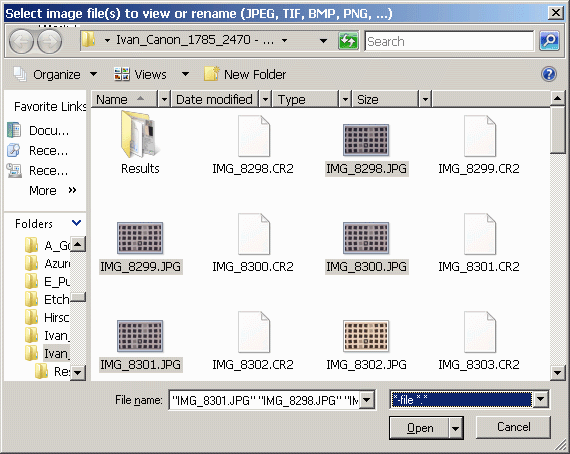Select the E_P folder in tree
Viewport: 570px width, 454px height.
click(47, 281)
